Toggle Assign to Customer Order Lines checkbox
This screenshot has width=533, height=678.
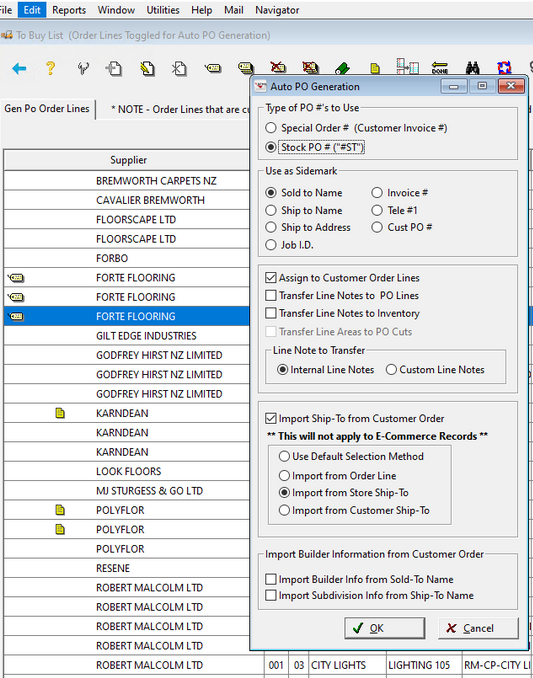271,278
